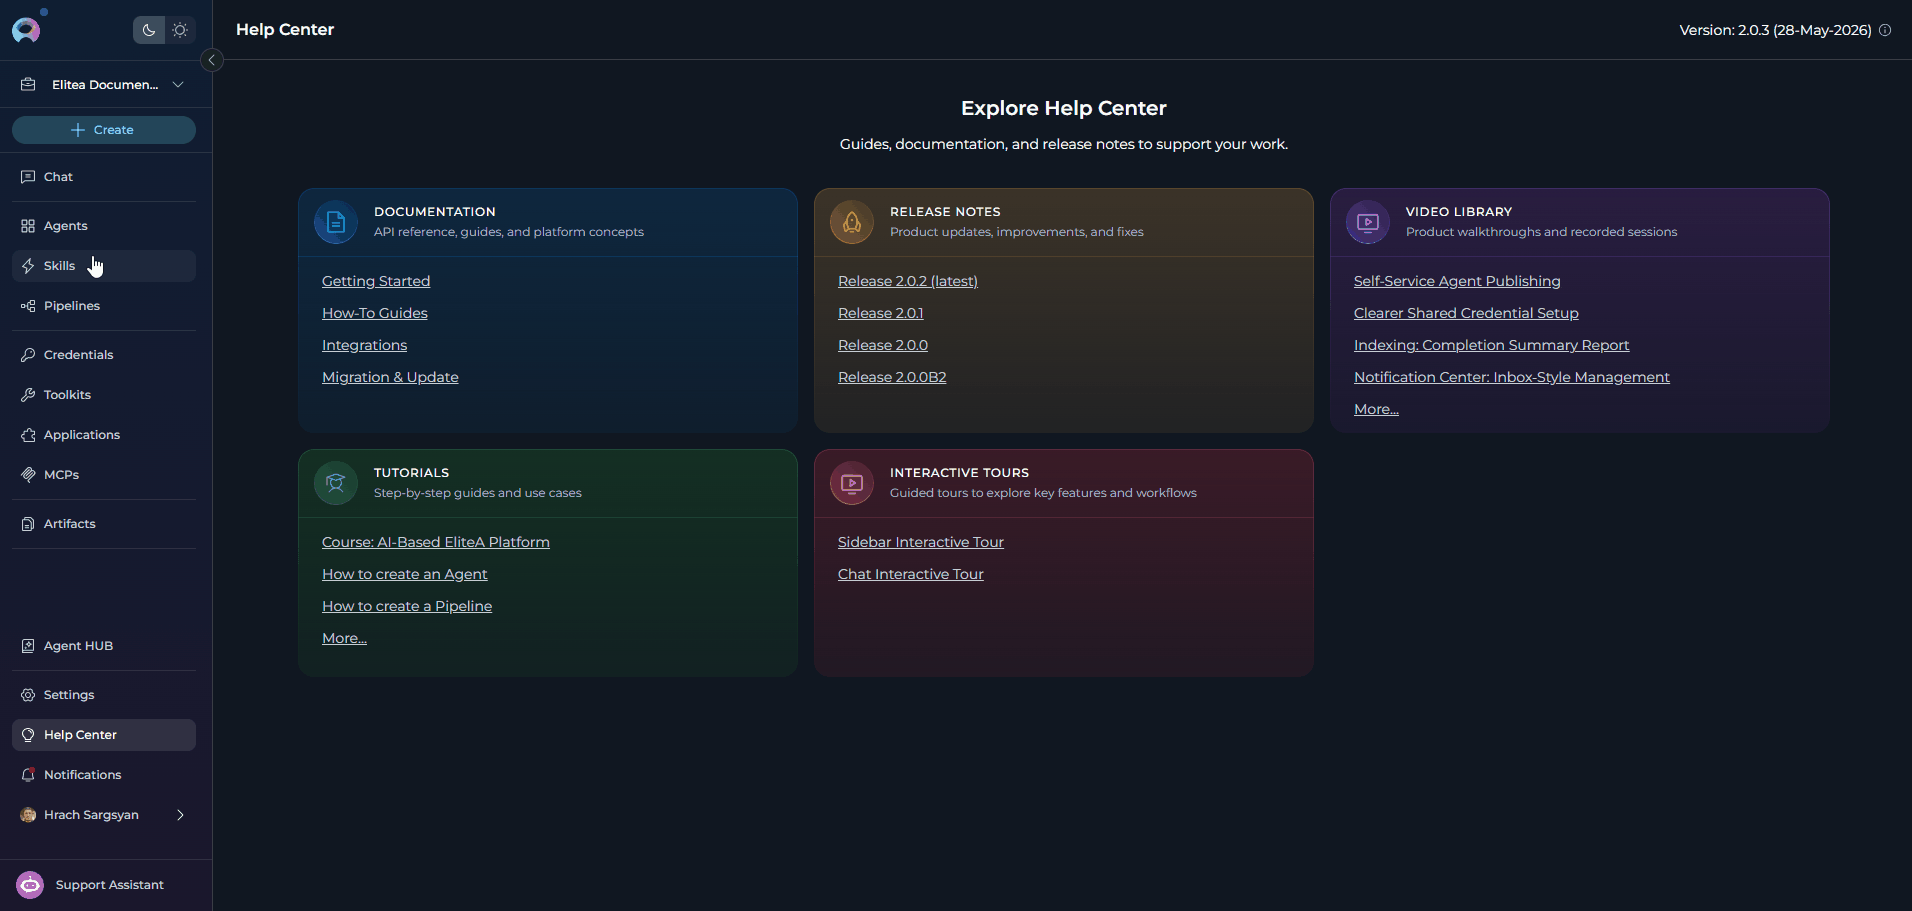
Task: Click the Release Notes rocket icon
Action: pos(852,222)
